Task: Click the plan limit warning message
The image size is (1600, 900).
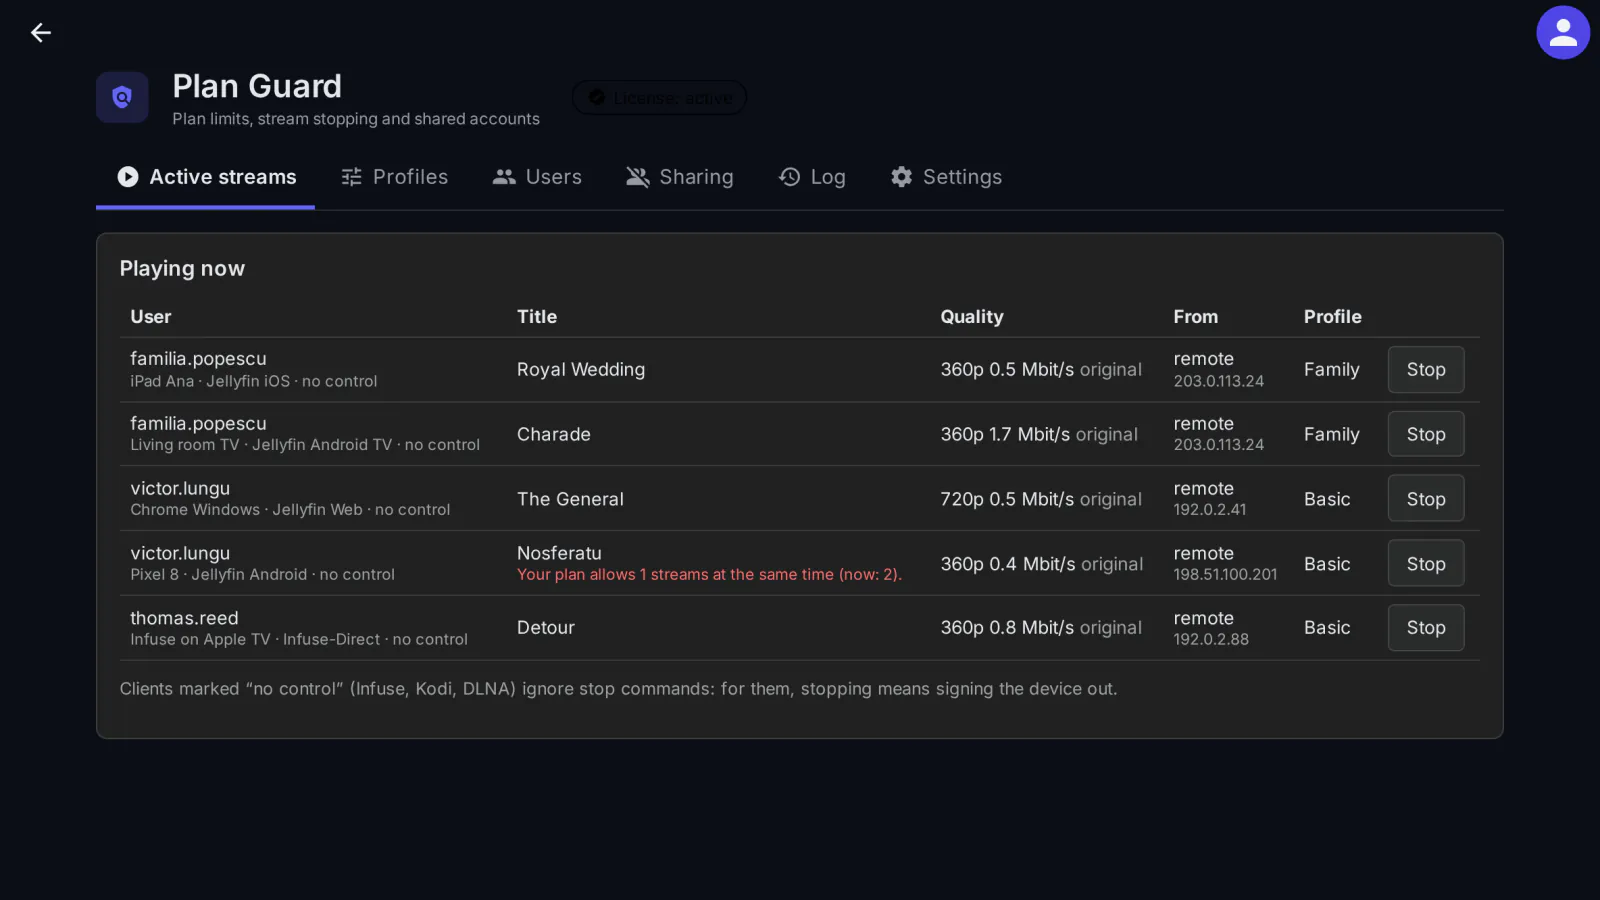Action: pyautogui.click(x=709, y=575)
